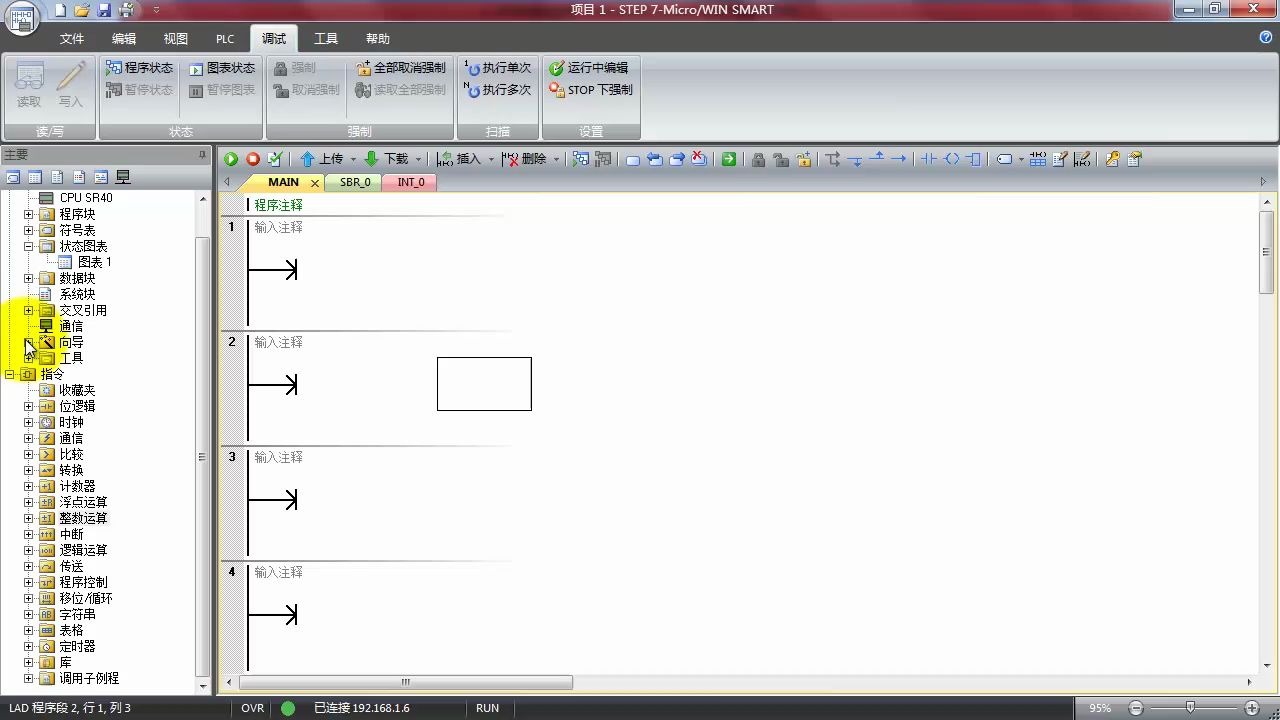
Task: Insert a downward line icon
Action: tap(855, 159)
